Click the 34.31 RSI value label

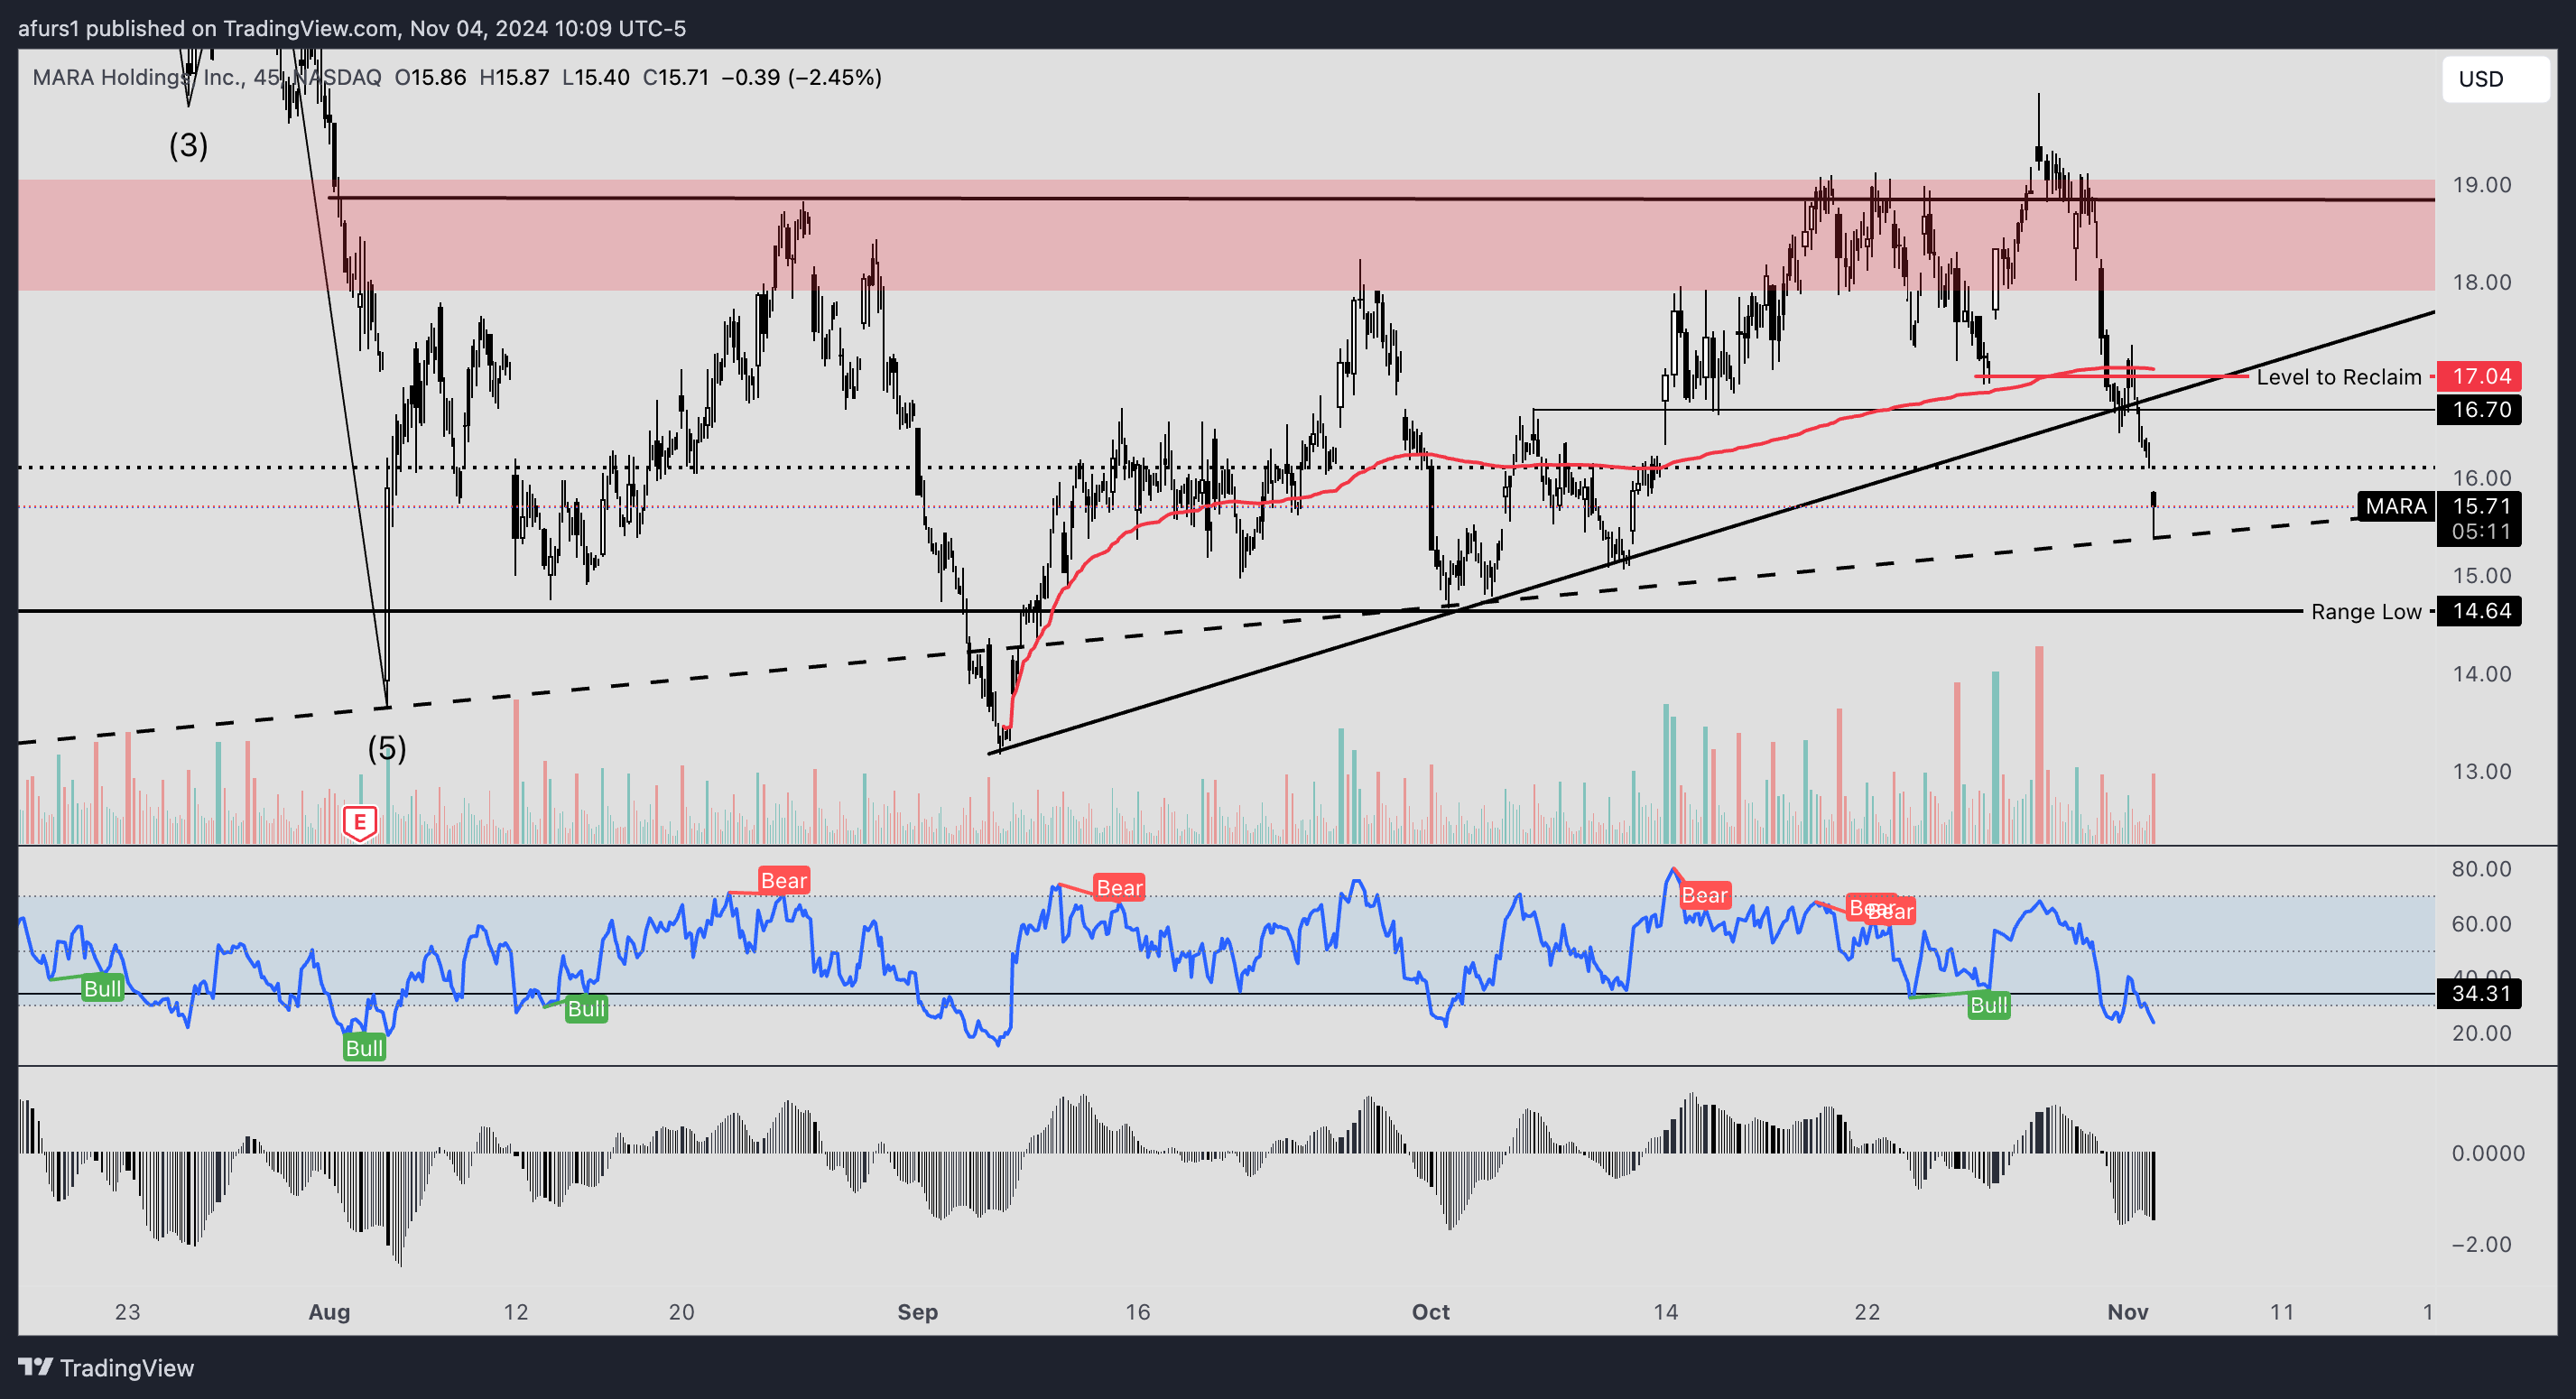(x=2479, y=993)
